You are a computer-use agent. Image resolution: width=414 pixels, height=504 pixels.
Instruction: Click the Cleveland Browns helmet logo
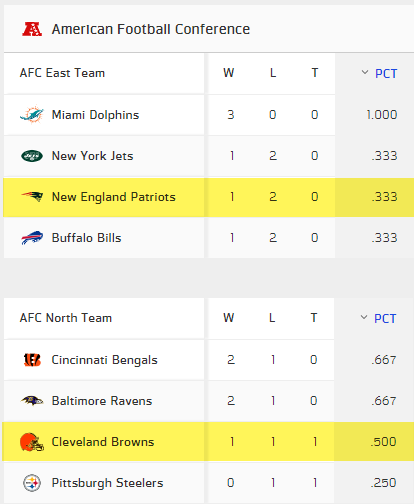[32, 442]
